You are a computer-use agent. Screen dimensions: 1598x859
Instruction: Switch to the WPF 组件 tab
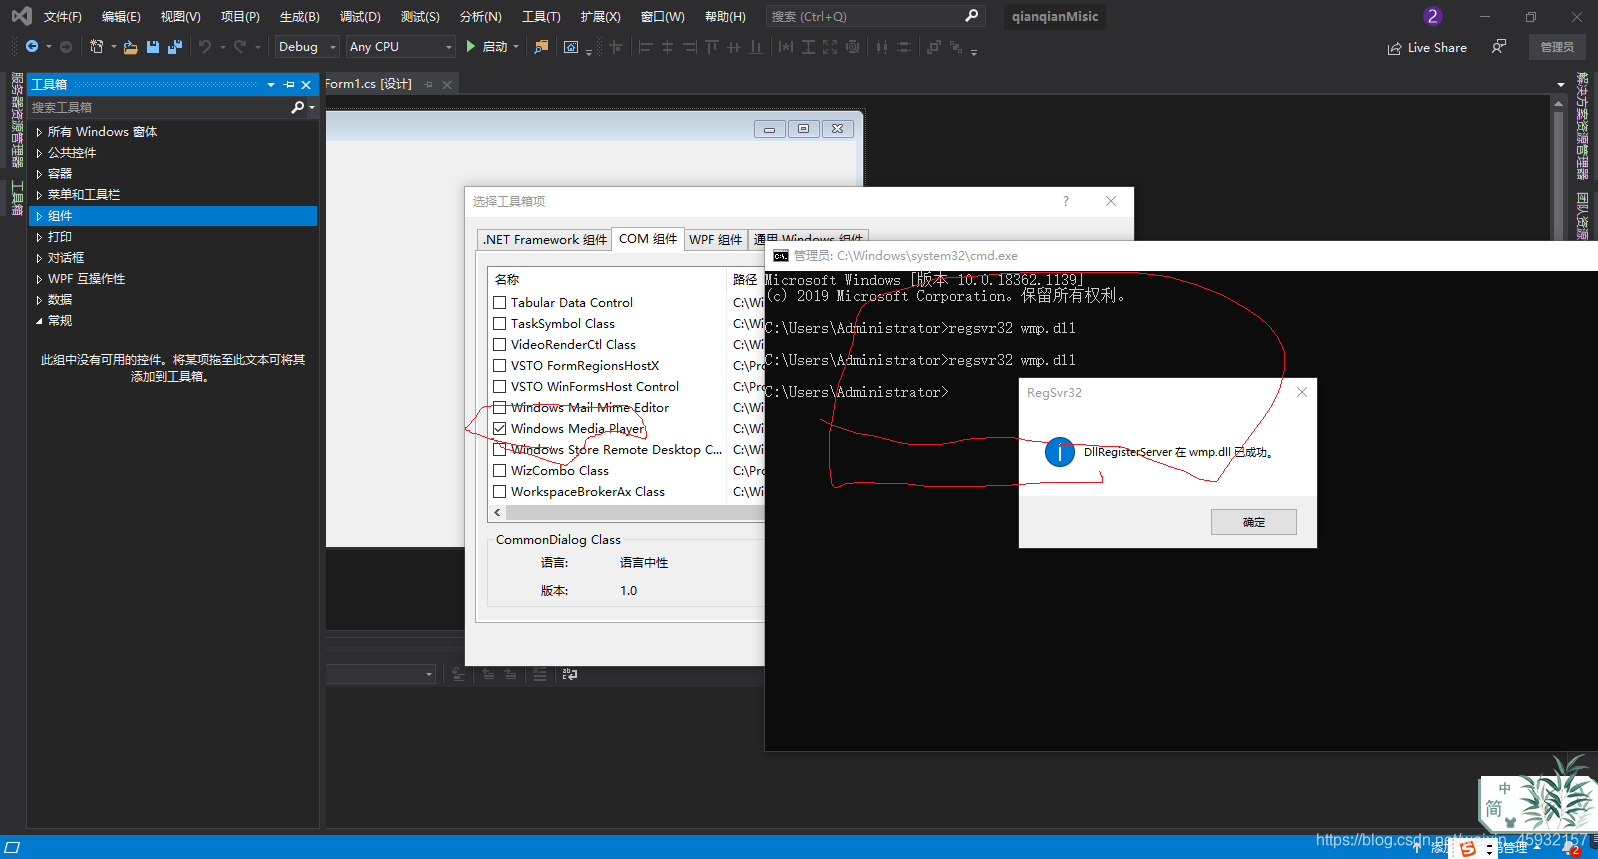(x=715, y=240)
